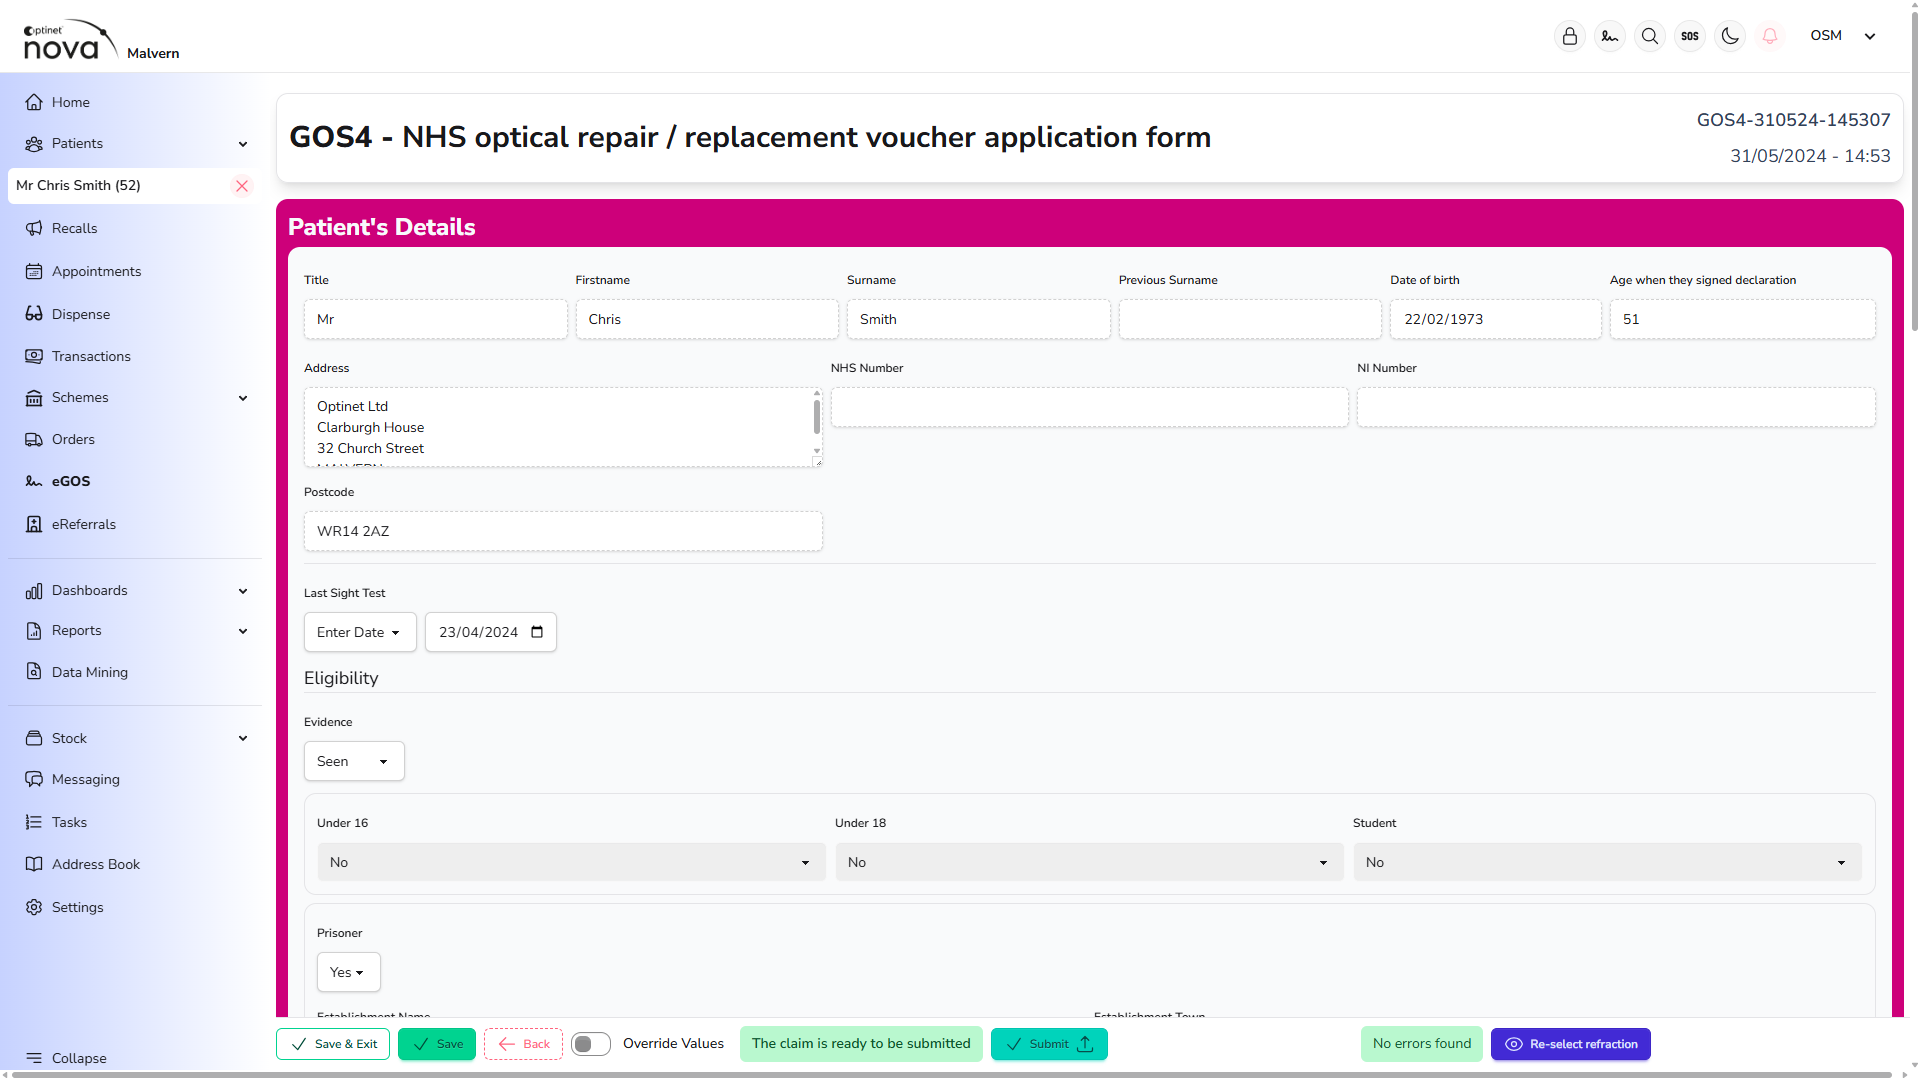Open eGOS in the sidebar
The image size is (1920, 1080).
[x=70, y=482]
